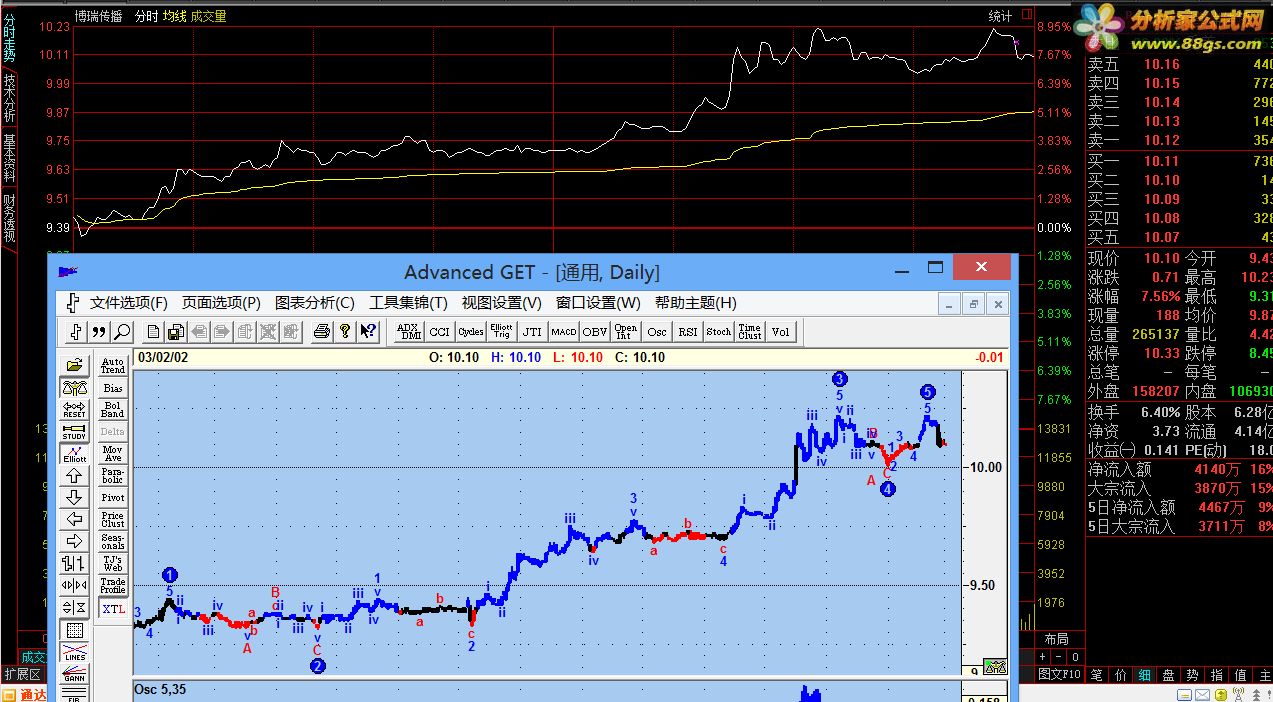Click the printer icon
Viewport: 1273px width, 702px height.
[x=322, y=332]
